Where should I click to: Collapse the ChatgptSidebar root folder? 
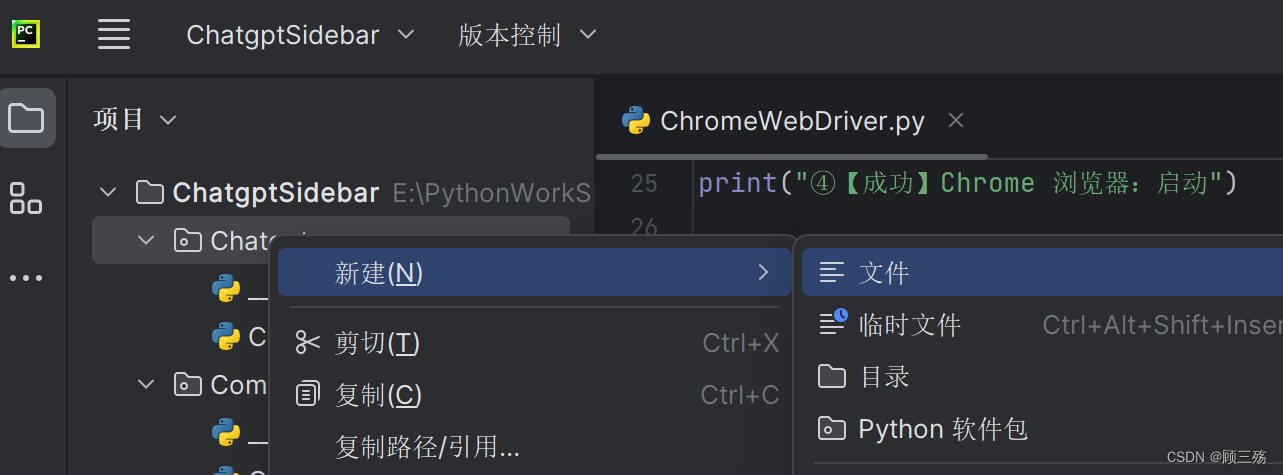[109, 192]
